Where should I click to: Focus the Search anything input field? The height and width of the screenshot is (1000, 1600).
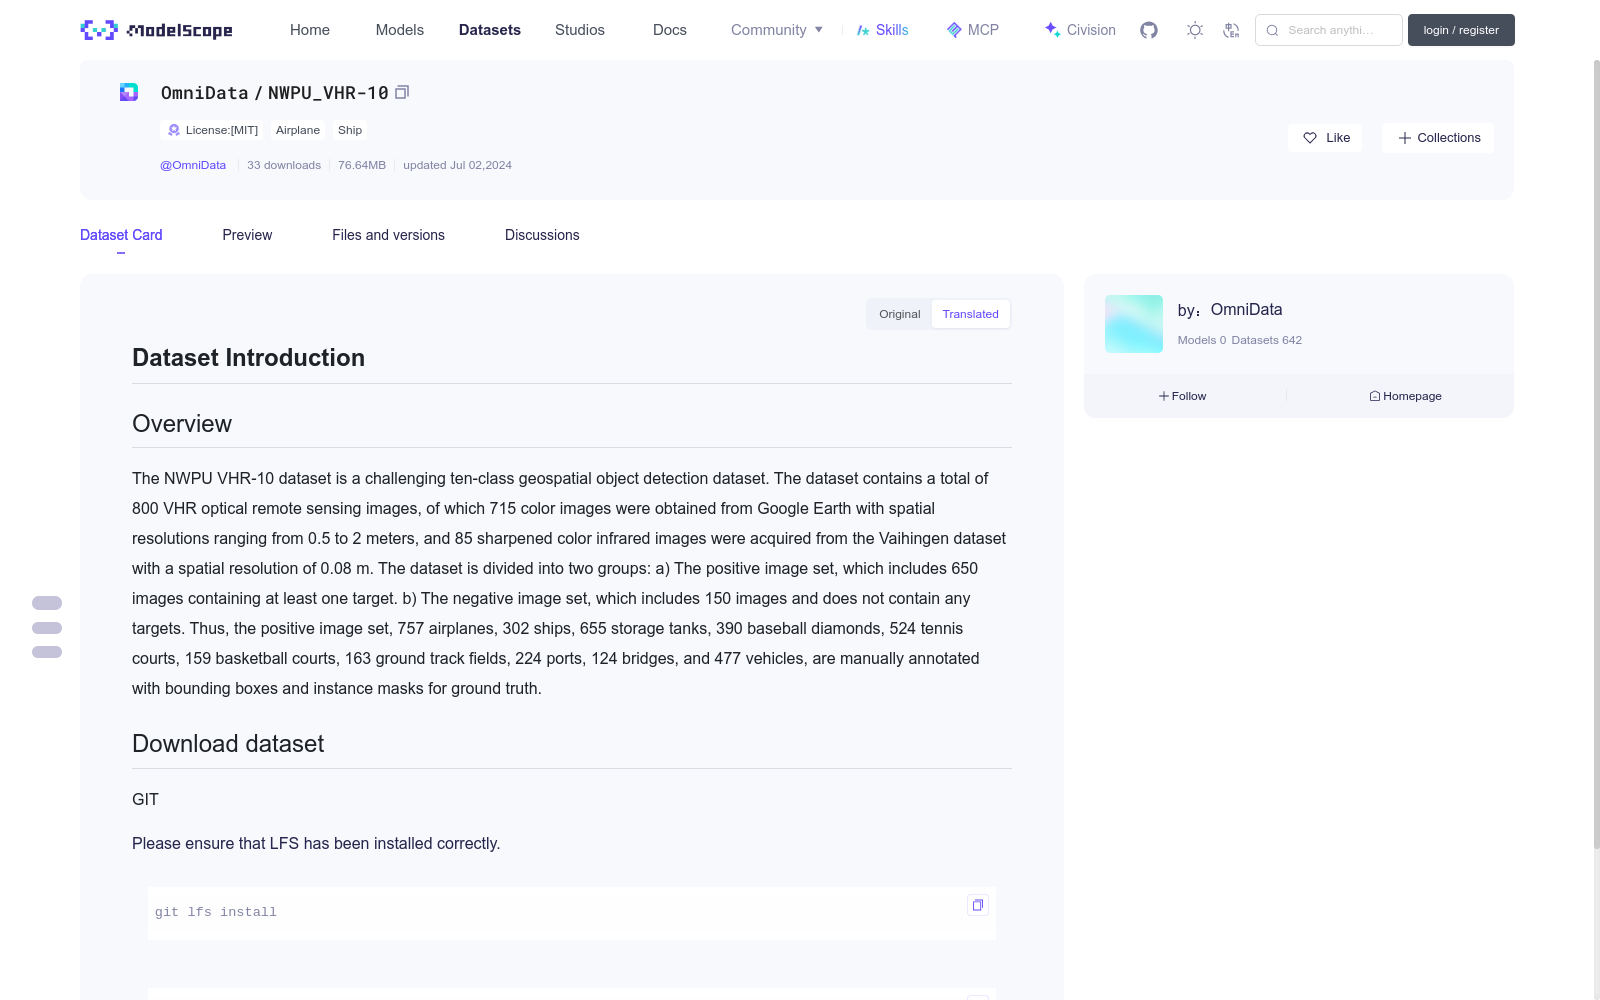(1329, 30)
